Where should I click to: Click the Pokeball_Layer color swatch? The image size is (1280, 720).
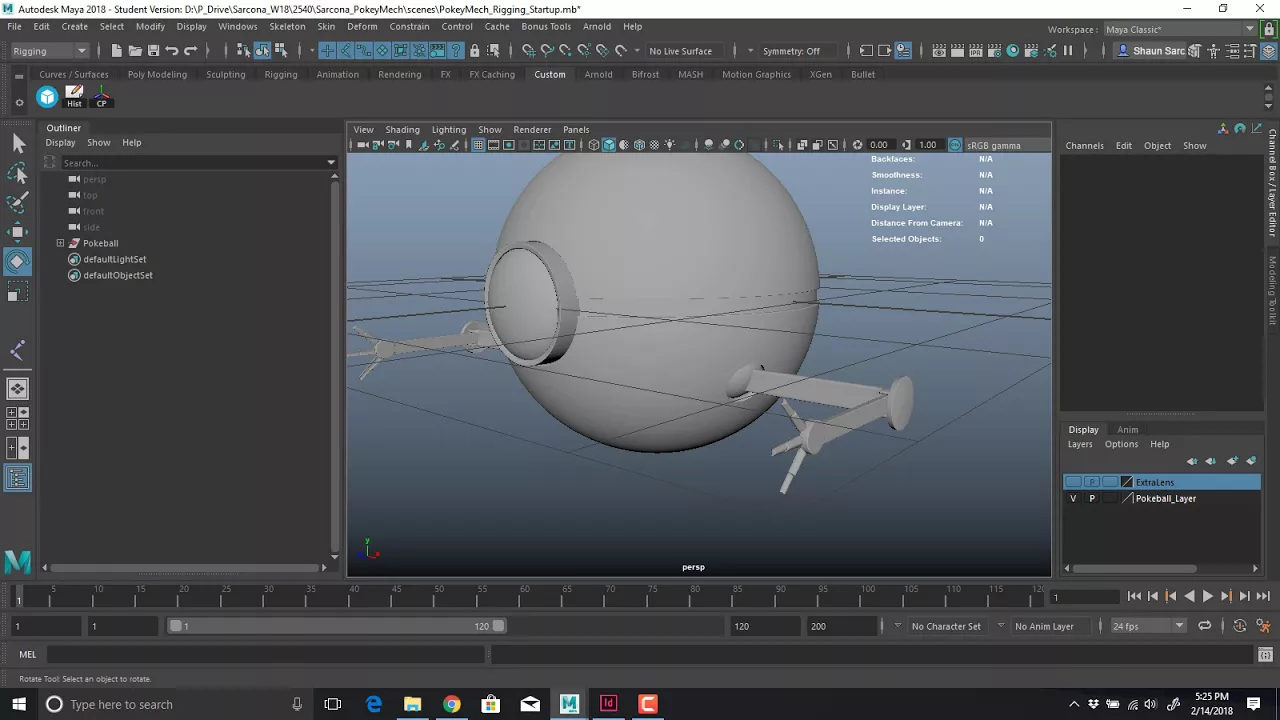click(x=1127, y=498)
